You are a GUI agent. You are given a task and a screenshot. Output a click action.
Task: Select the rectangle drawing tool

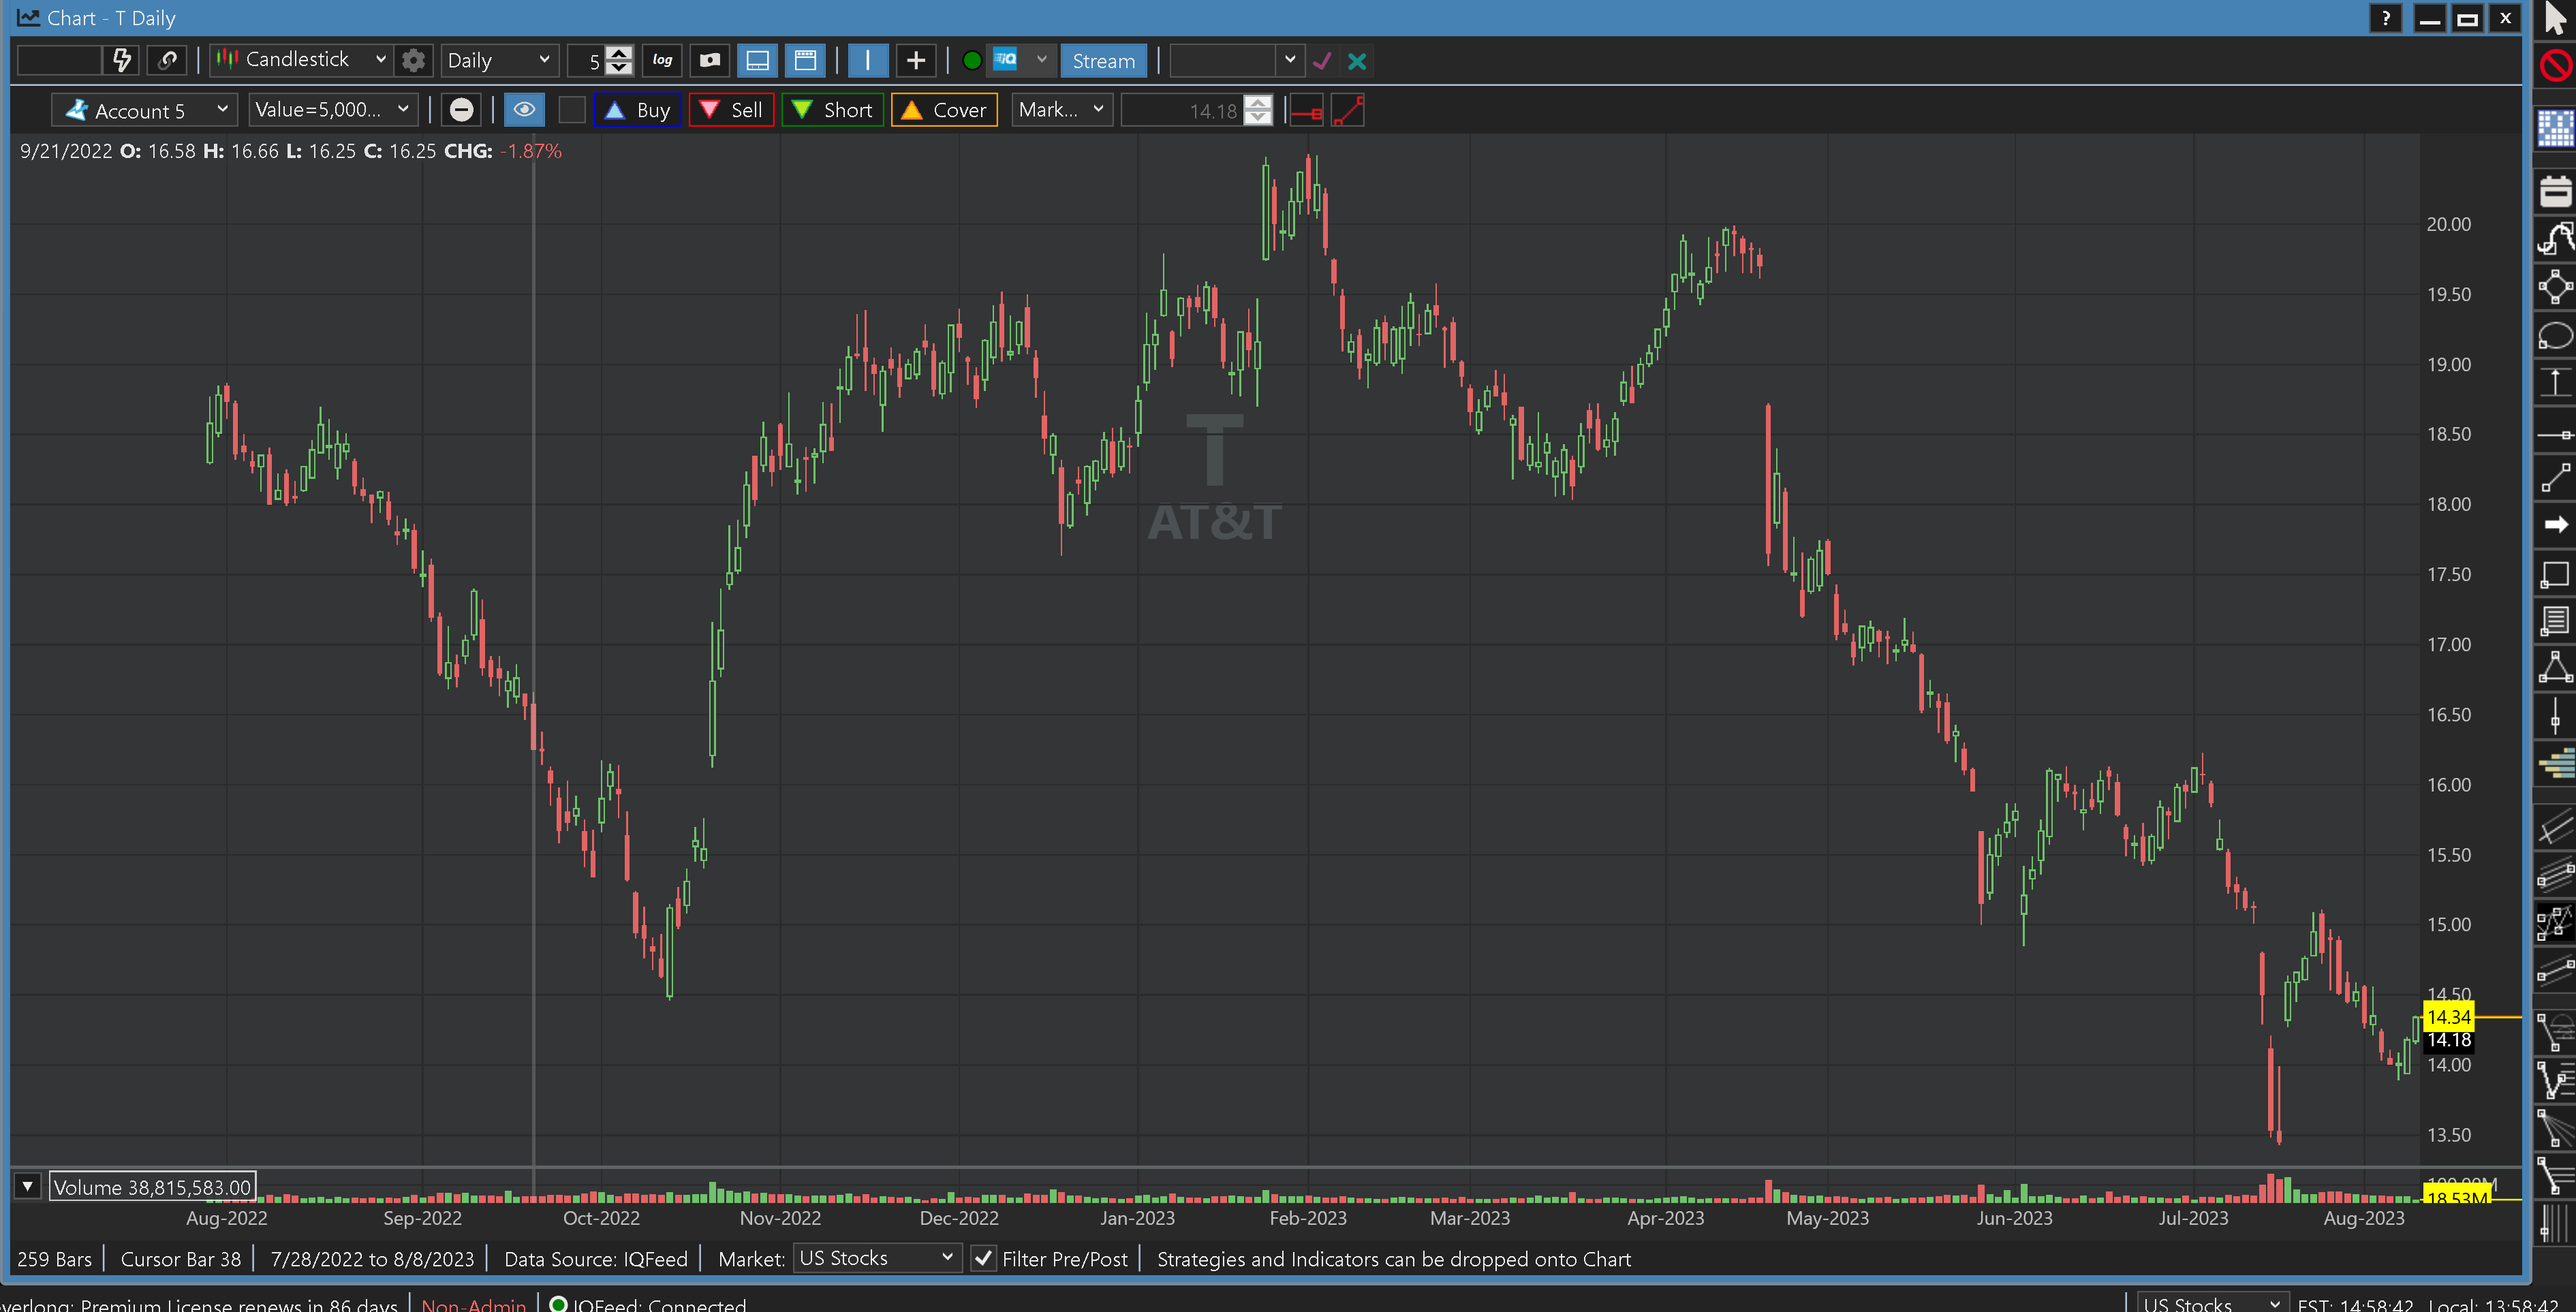2555,574
